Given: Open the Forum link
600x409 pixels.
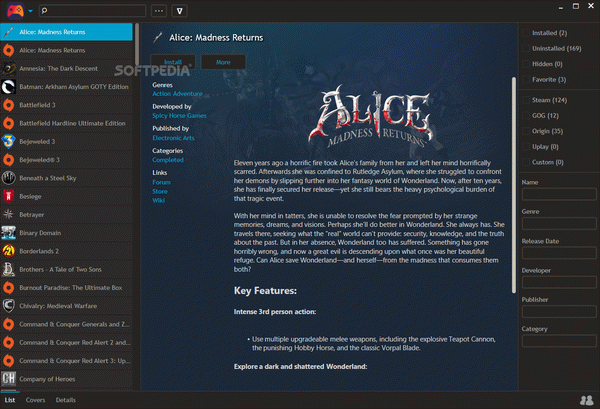Looking at the screenshot, I should coord(161,182).
